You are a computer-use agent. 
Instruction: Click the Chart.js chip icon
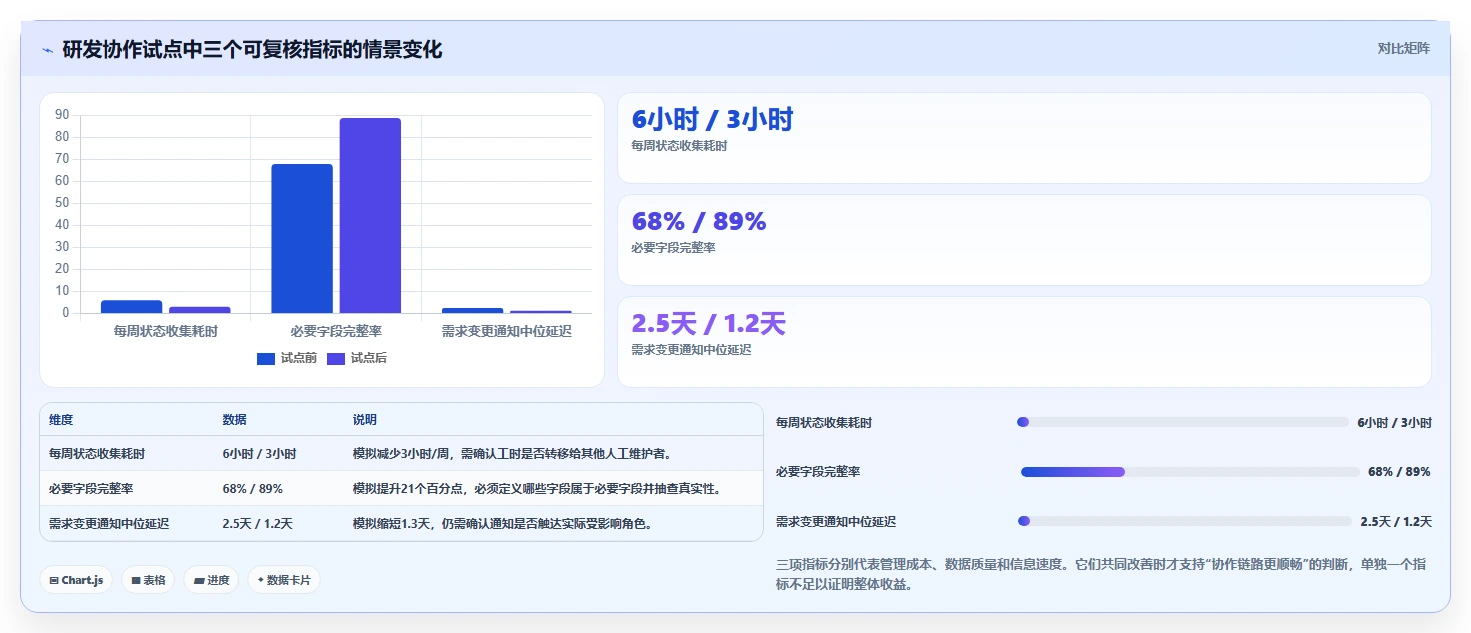click(x=54, y=580)
